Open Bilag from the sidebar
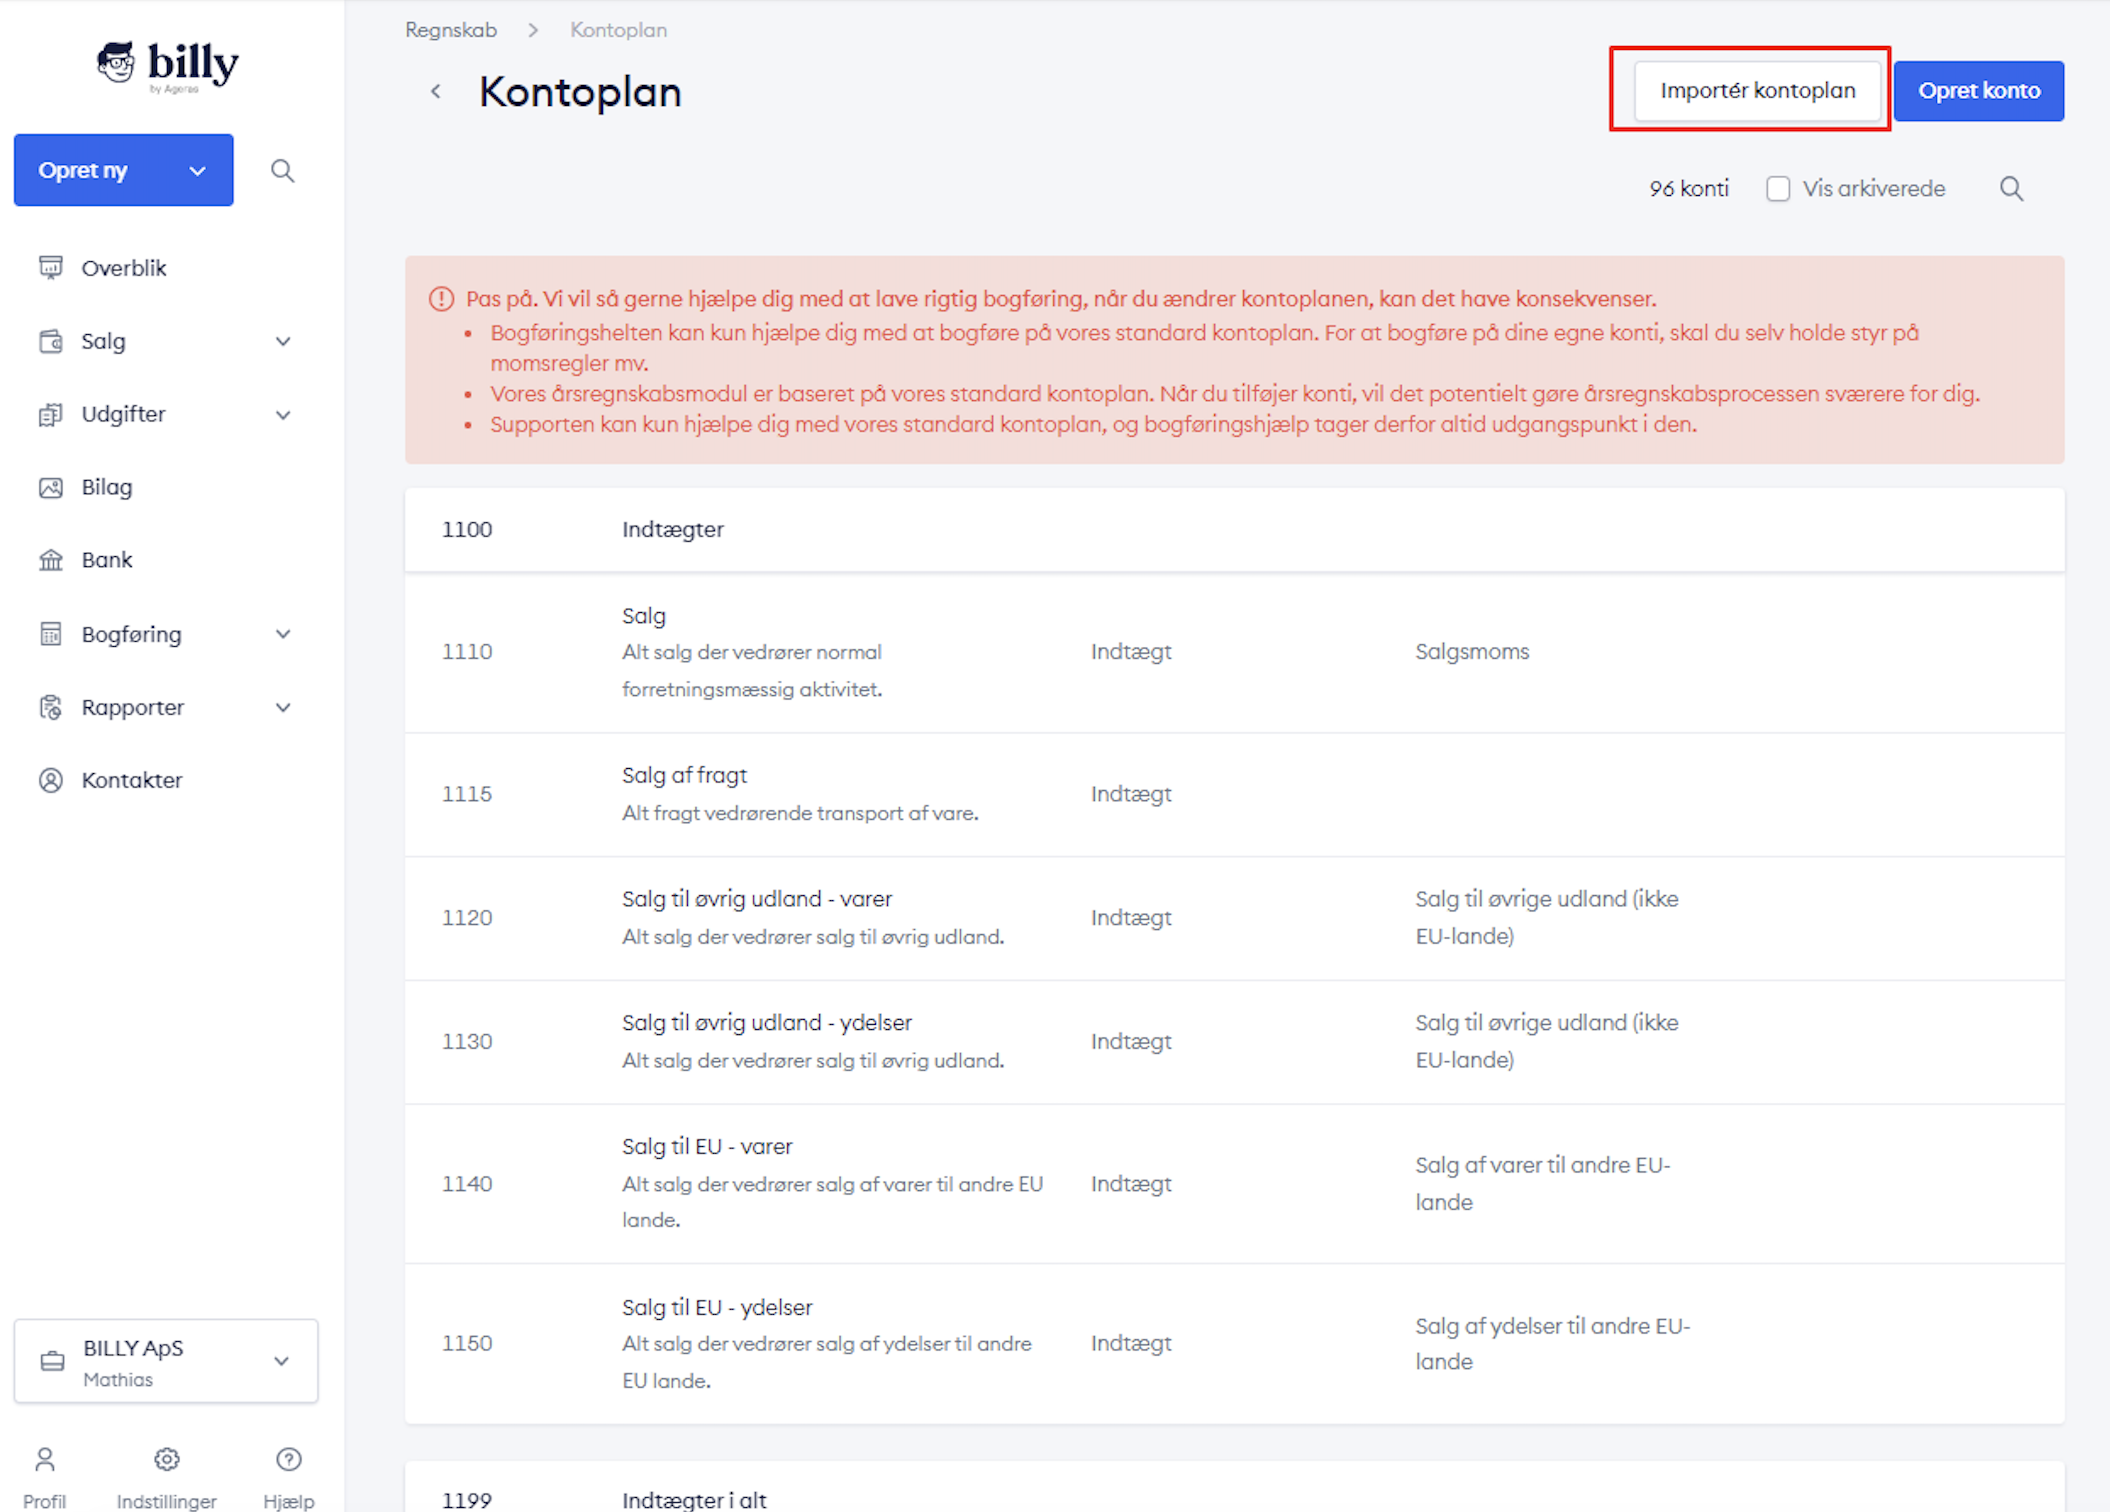Screen dimensions: 2110x1512 pyautogui.click(x=106, y=487)
